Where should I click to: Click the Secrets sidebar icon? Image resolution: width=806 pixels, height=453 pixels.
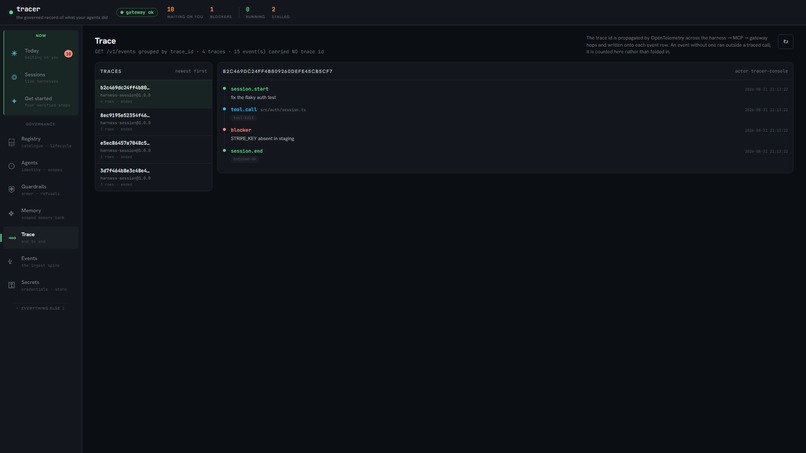(11, 285)
